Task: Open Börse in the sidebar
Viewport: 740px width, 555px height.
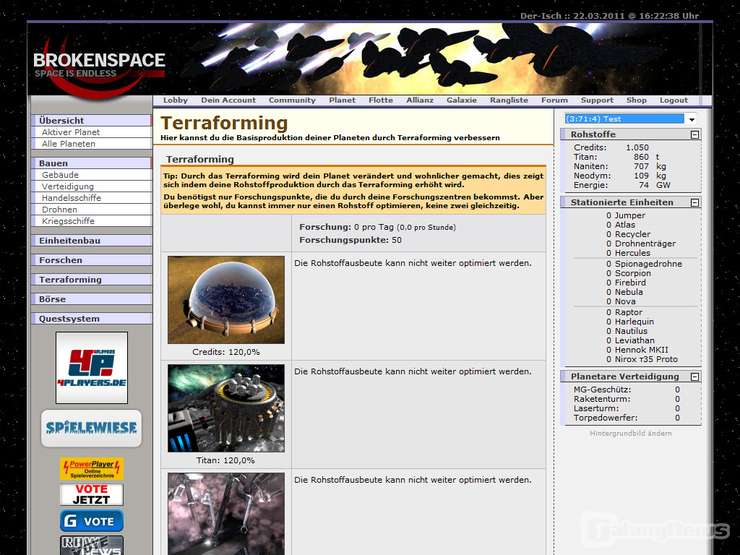Action: (x=92, y=299)
